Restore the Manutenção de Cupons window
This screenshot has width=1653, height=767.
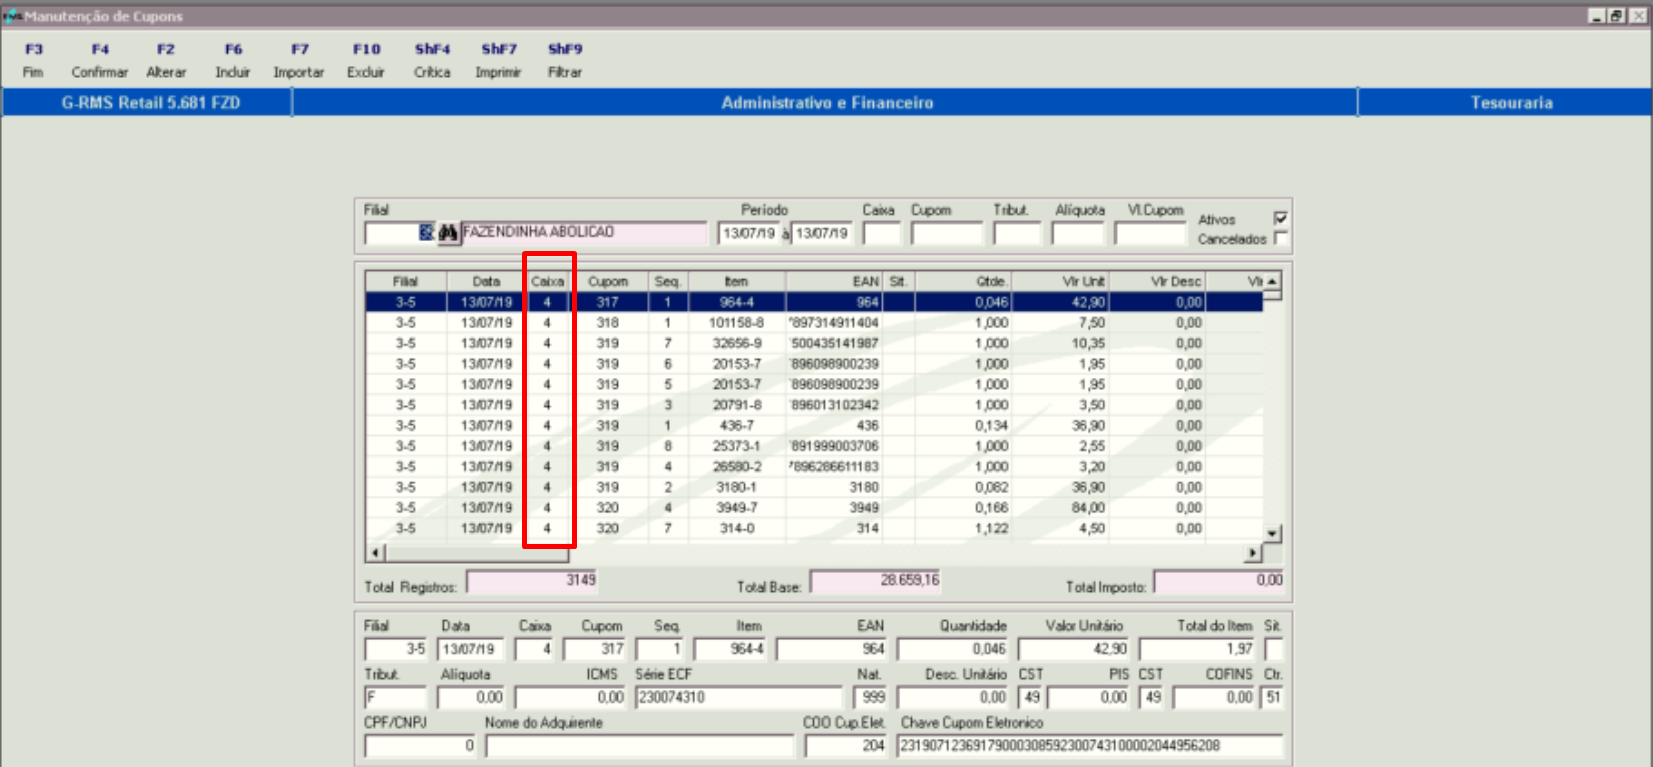tap(1616, 16)
